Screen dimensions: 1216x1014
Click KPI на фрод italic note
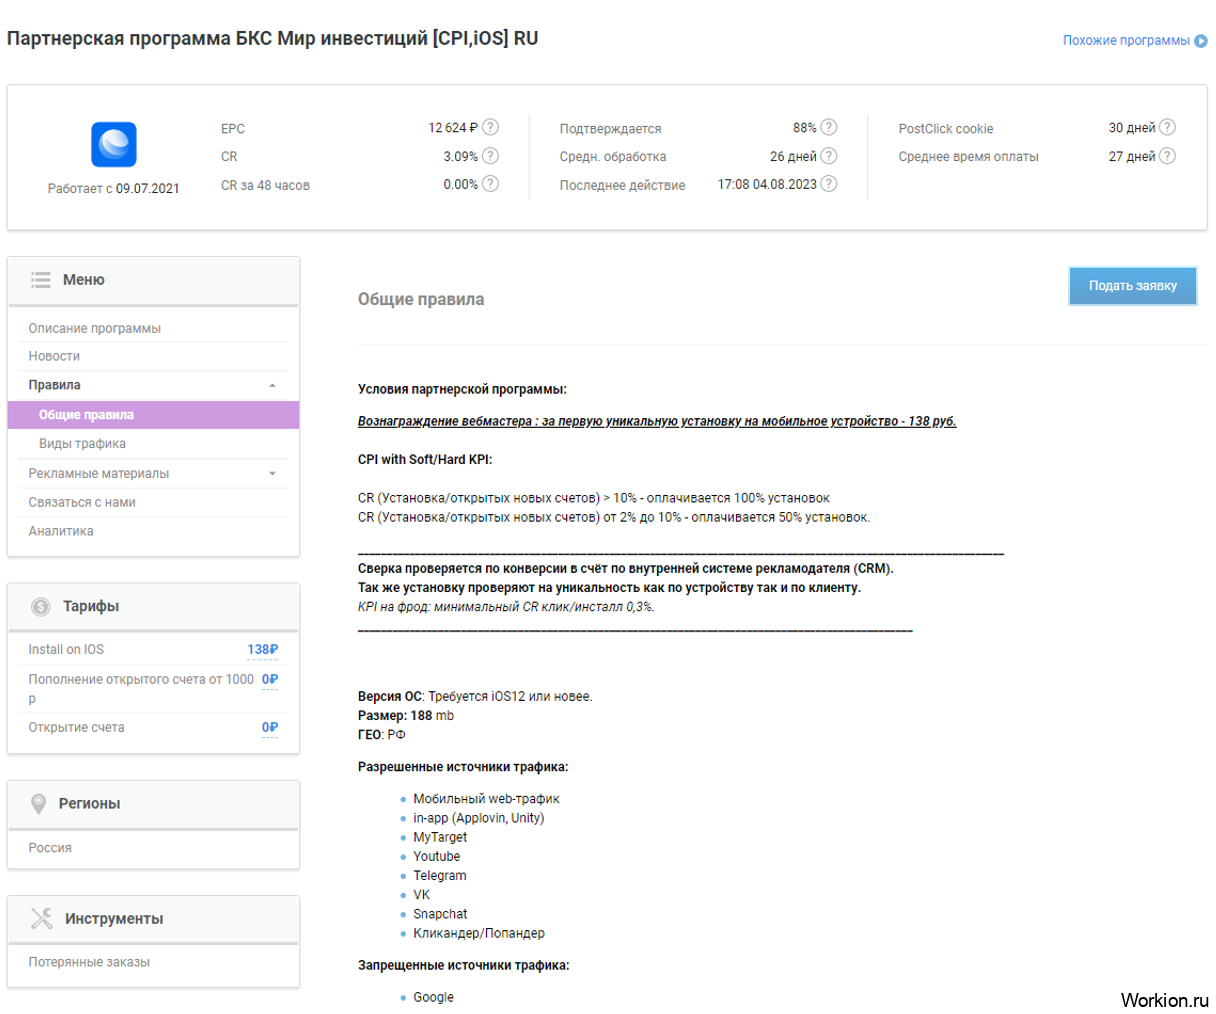tap(506, 606)
